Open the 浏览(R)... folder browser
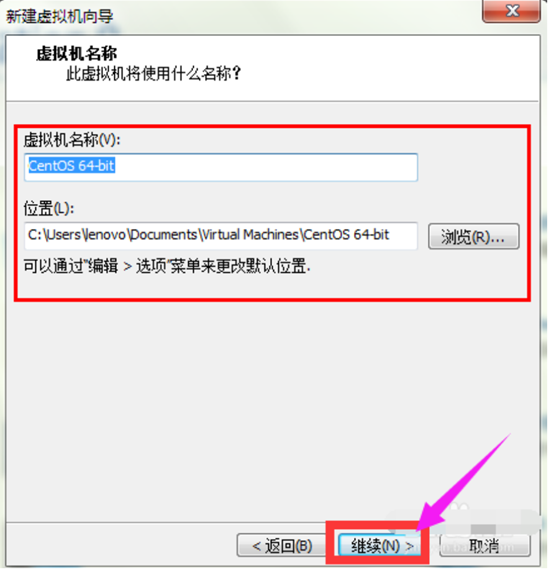Image resolution: width=554 pixels, height=570 pixels. click(474, 237)
